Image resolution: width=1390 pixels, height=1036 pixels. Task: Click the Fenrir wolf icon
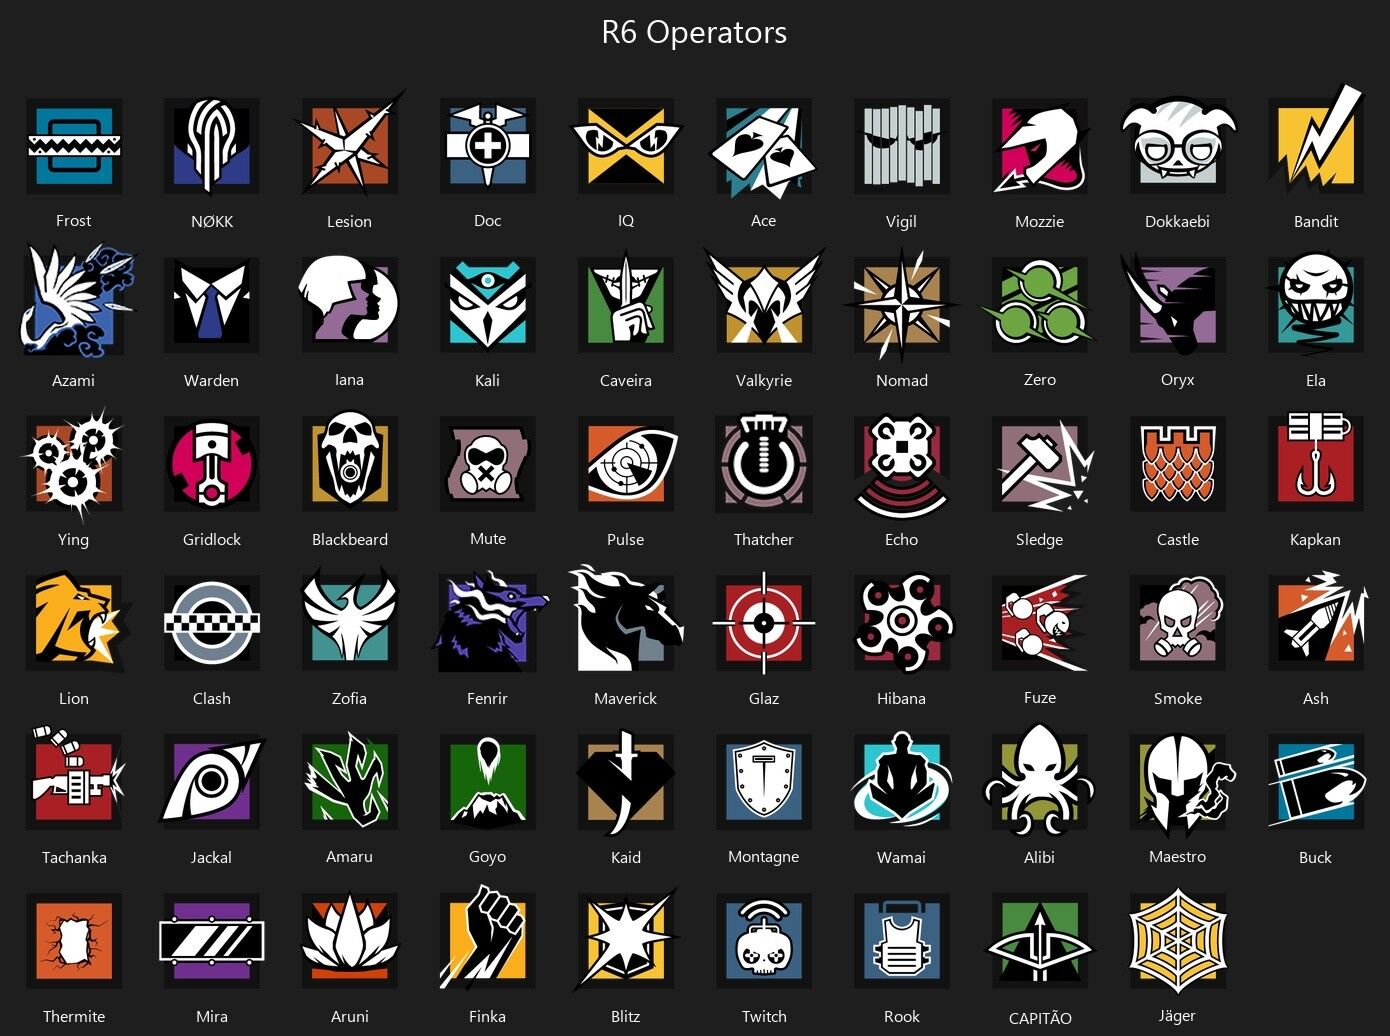(x=489, y=622)
